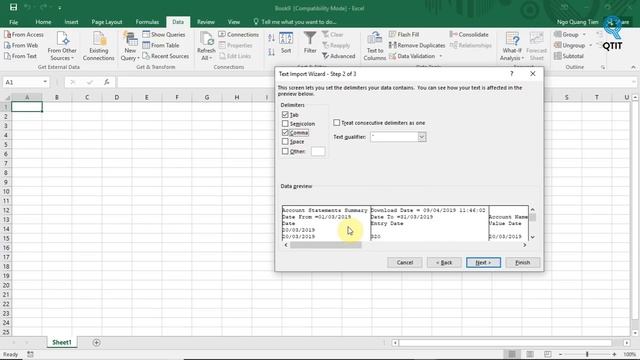
Task: Click Show Queries in ribbon
Action: tap(164, 35)
